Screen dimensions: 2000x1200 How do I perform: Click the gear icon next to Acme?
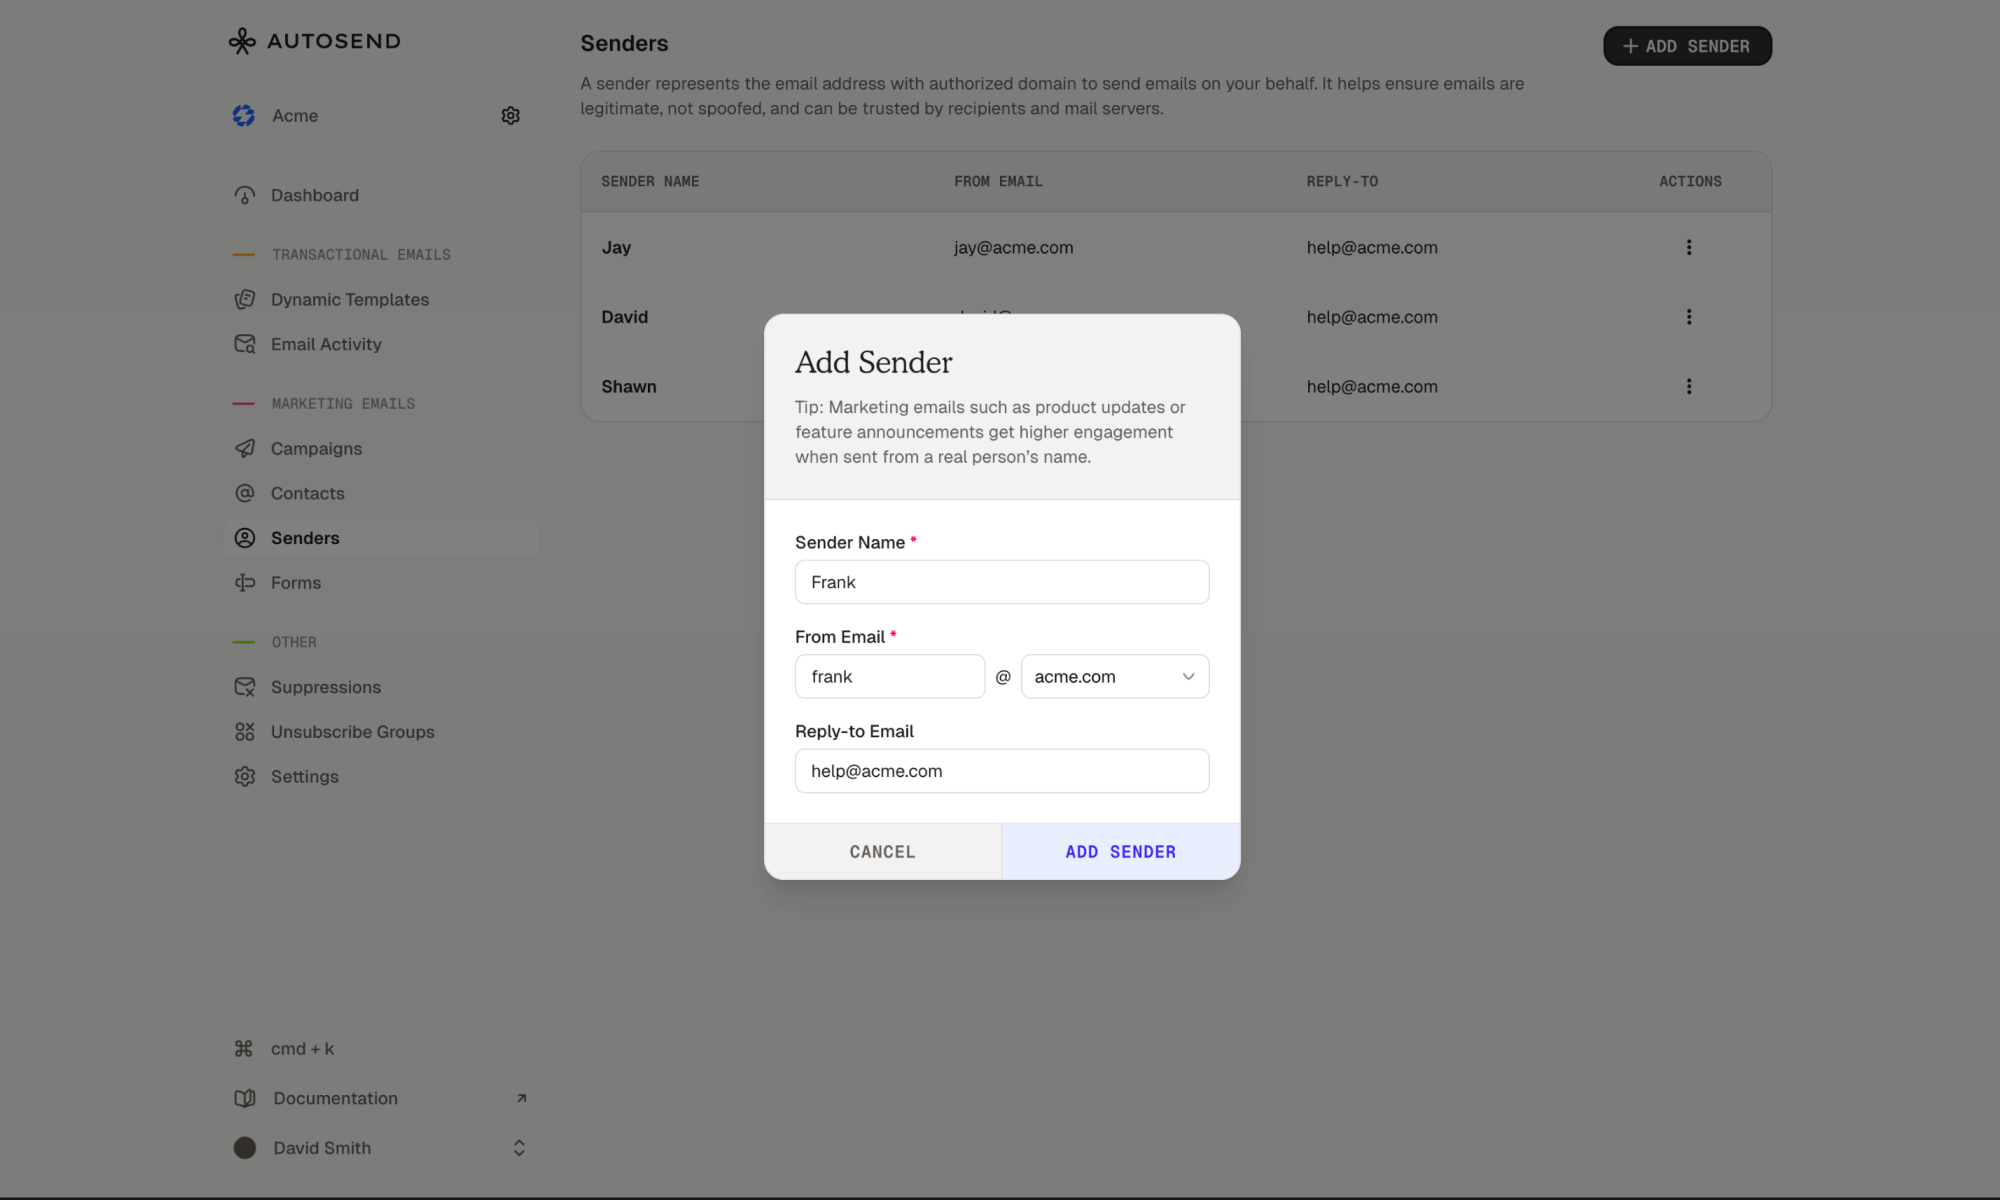(x=510, y=116)
